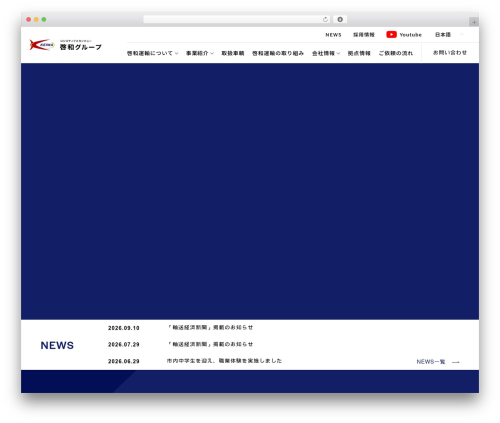The image size is (500, 423).
Task: Open the 日本語 language dropdown
Action: [x=449, y=35]
